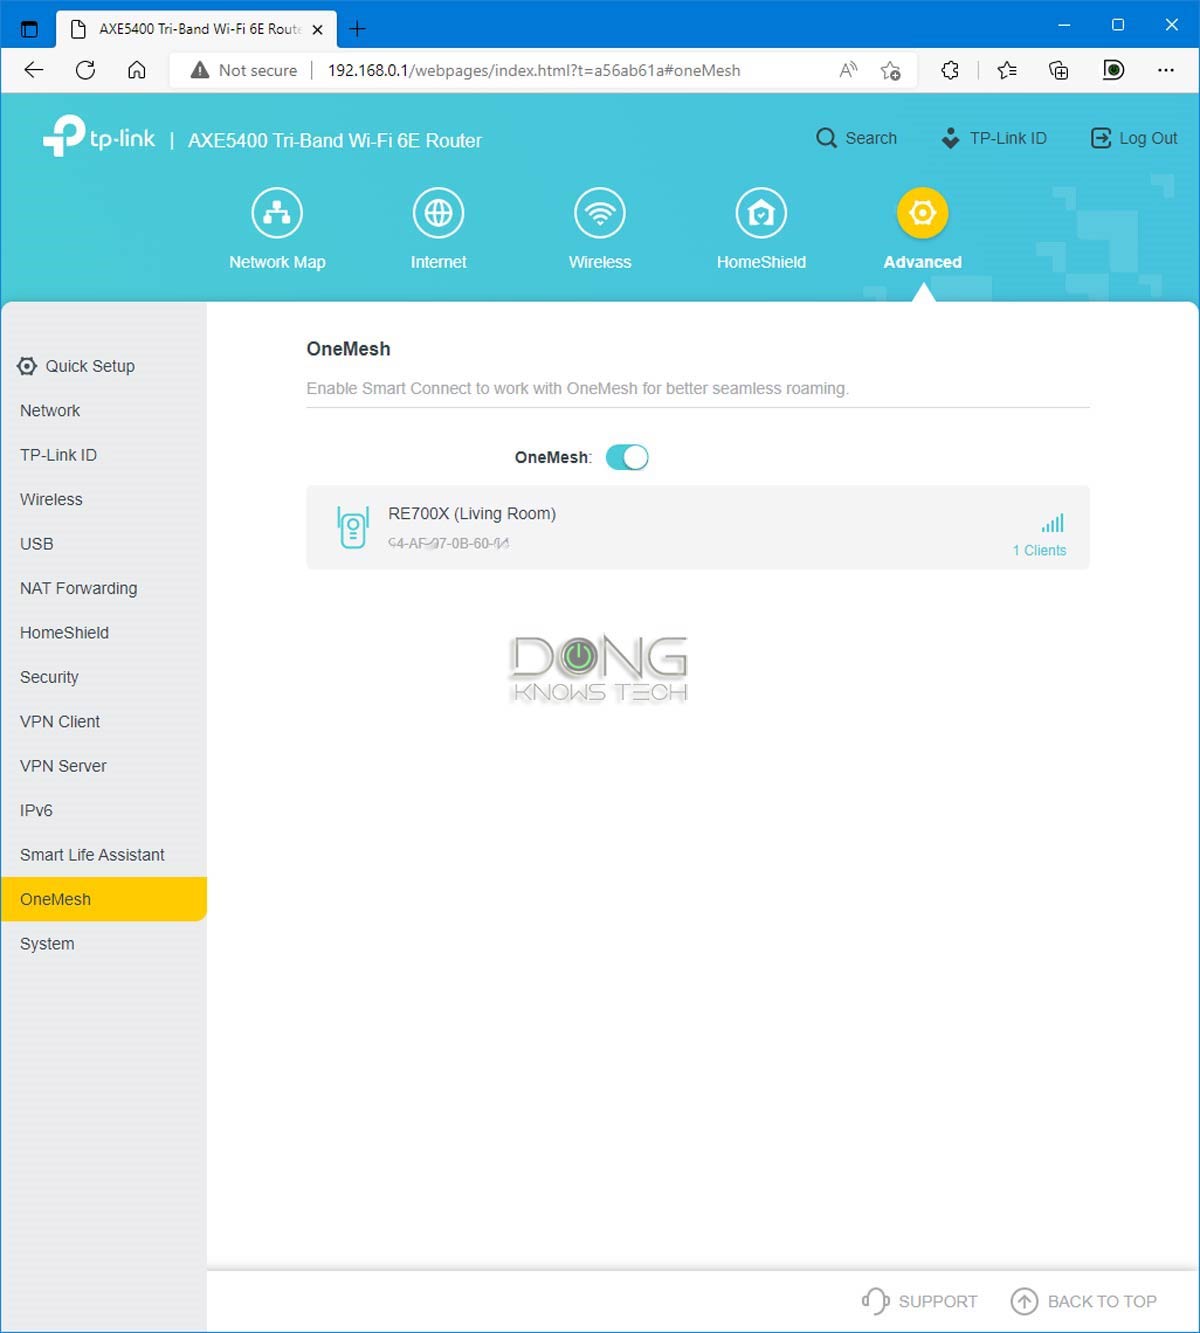Click the Quick Setup gear icon
Image resolution: width=1200 pixels, height=1333 pixels.
pos(27,366)
